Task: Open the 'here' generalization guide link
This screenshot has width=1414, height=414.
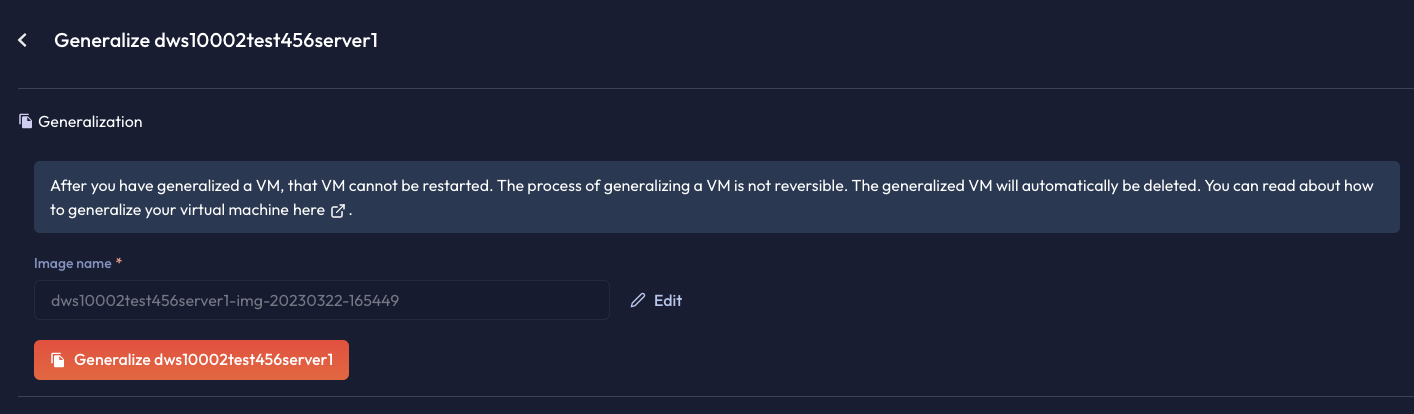Action: [x=311, y=211]
